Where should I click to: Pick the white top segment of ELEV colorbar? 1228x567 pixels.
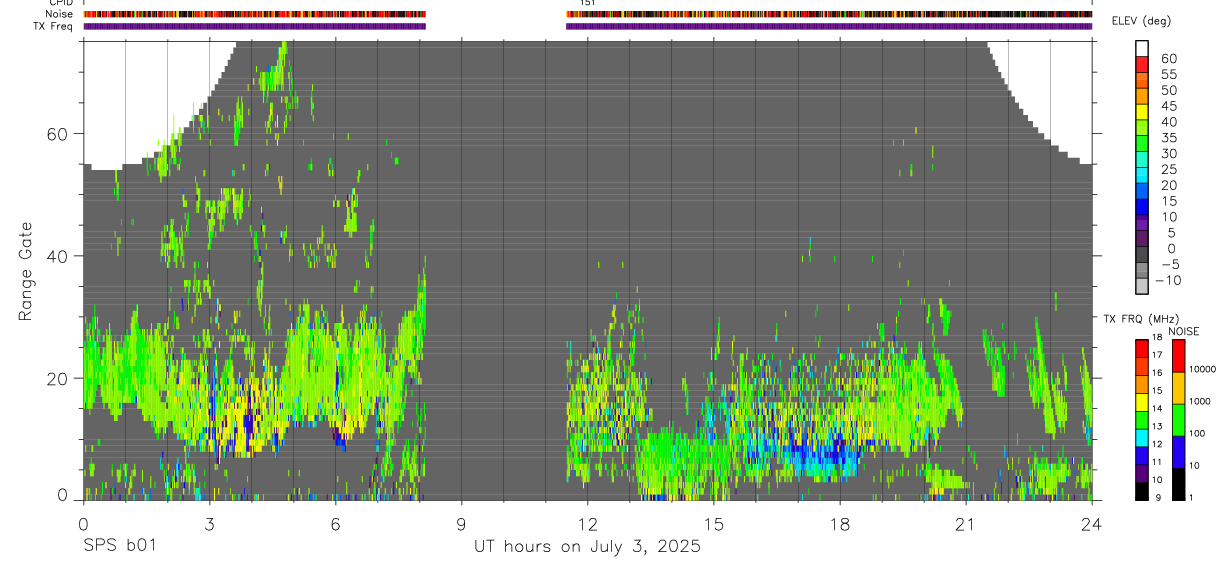pos(1142,48)
